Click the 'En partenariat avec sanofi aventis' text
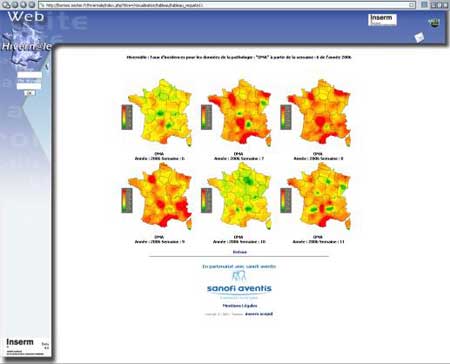450x364 pixels. [x=239, y=266]
